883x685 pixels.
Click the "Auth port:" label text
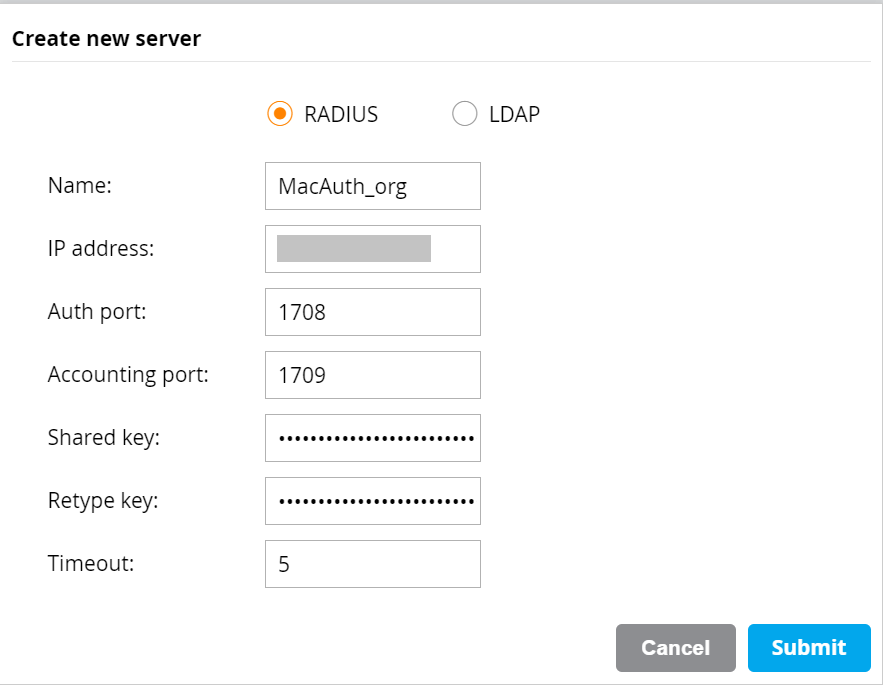click(x=97, y=312)
